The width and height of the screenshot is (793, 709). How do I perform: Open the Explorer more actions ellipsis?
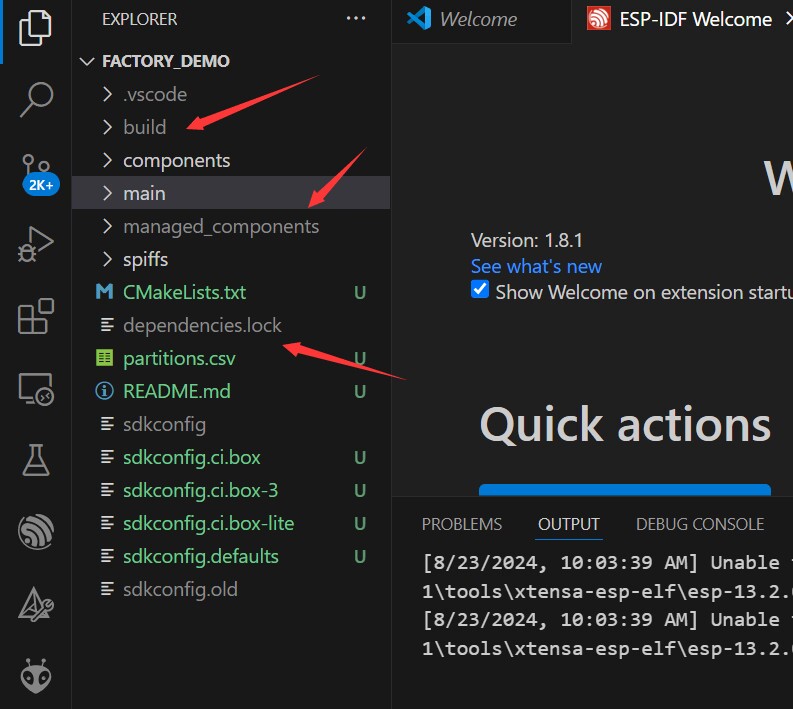[356, 19]
